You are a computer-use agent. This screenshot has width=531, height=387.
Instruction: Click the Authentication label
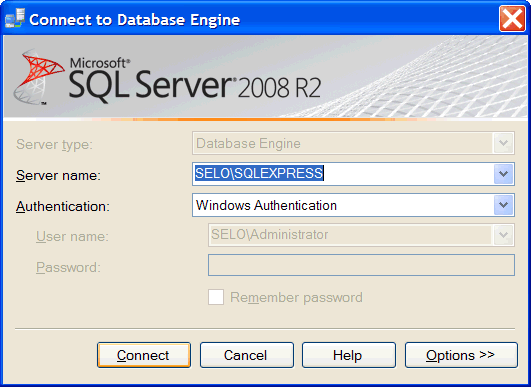point(63,206)
